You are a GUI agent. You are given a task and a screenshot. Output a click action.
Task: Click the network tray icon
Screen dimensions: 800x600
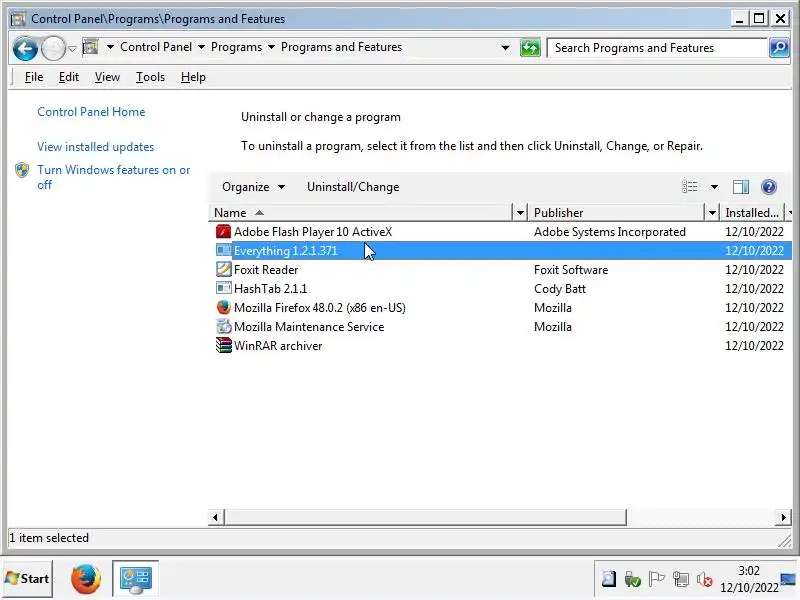coord(681,580)
